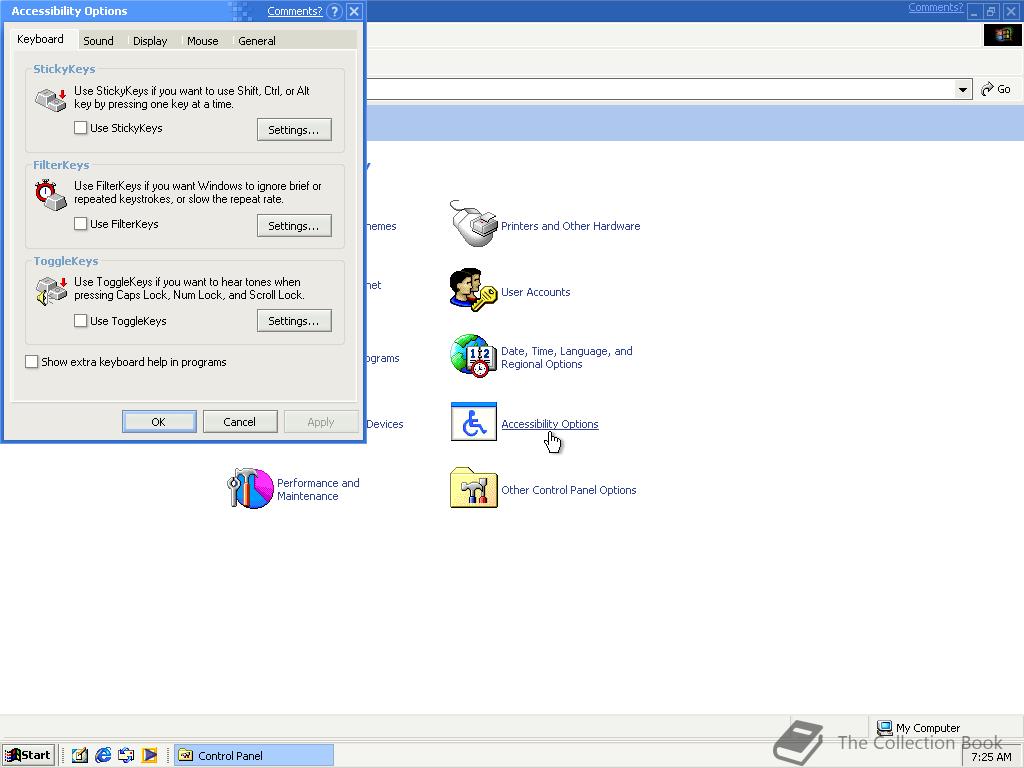Open Other Control Panel Options folder icon
The image size is (1024, 768).
coord(473,488)
